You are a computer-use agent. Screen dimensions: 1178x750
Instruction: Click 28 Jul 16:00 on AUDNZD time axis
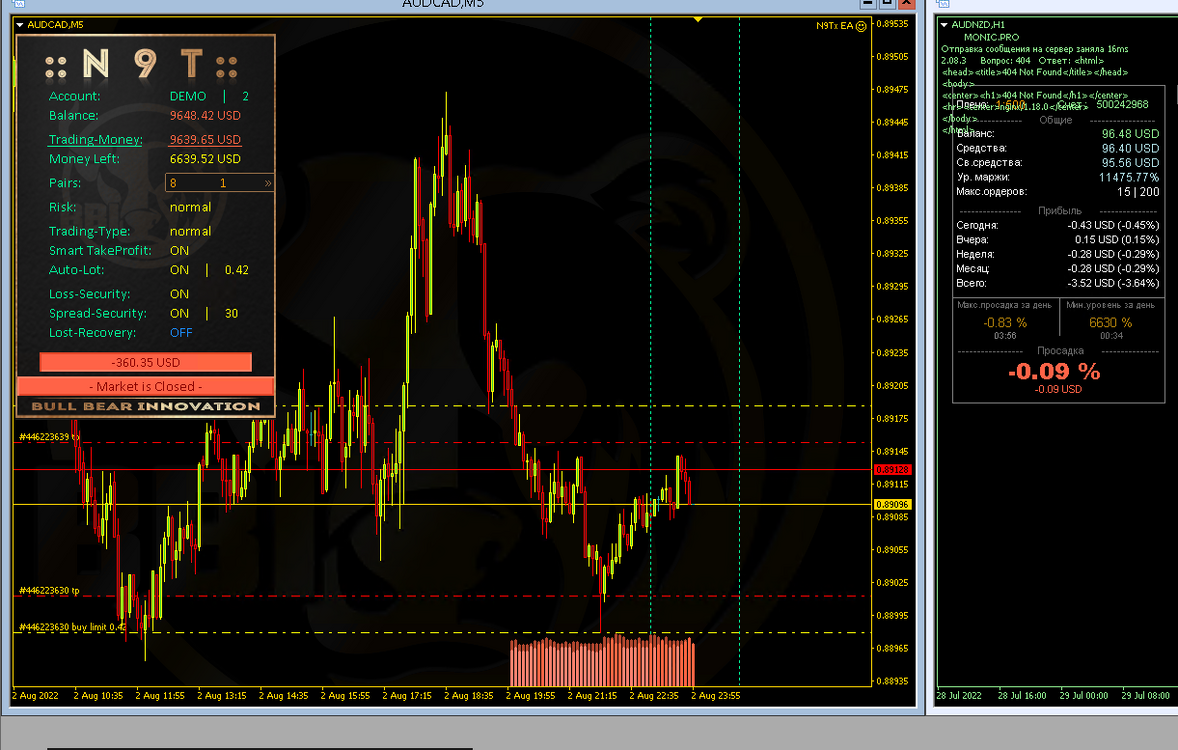pos(1022,696)
